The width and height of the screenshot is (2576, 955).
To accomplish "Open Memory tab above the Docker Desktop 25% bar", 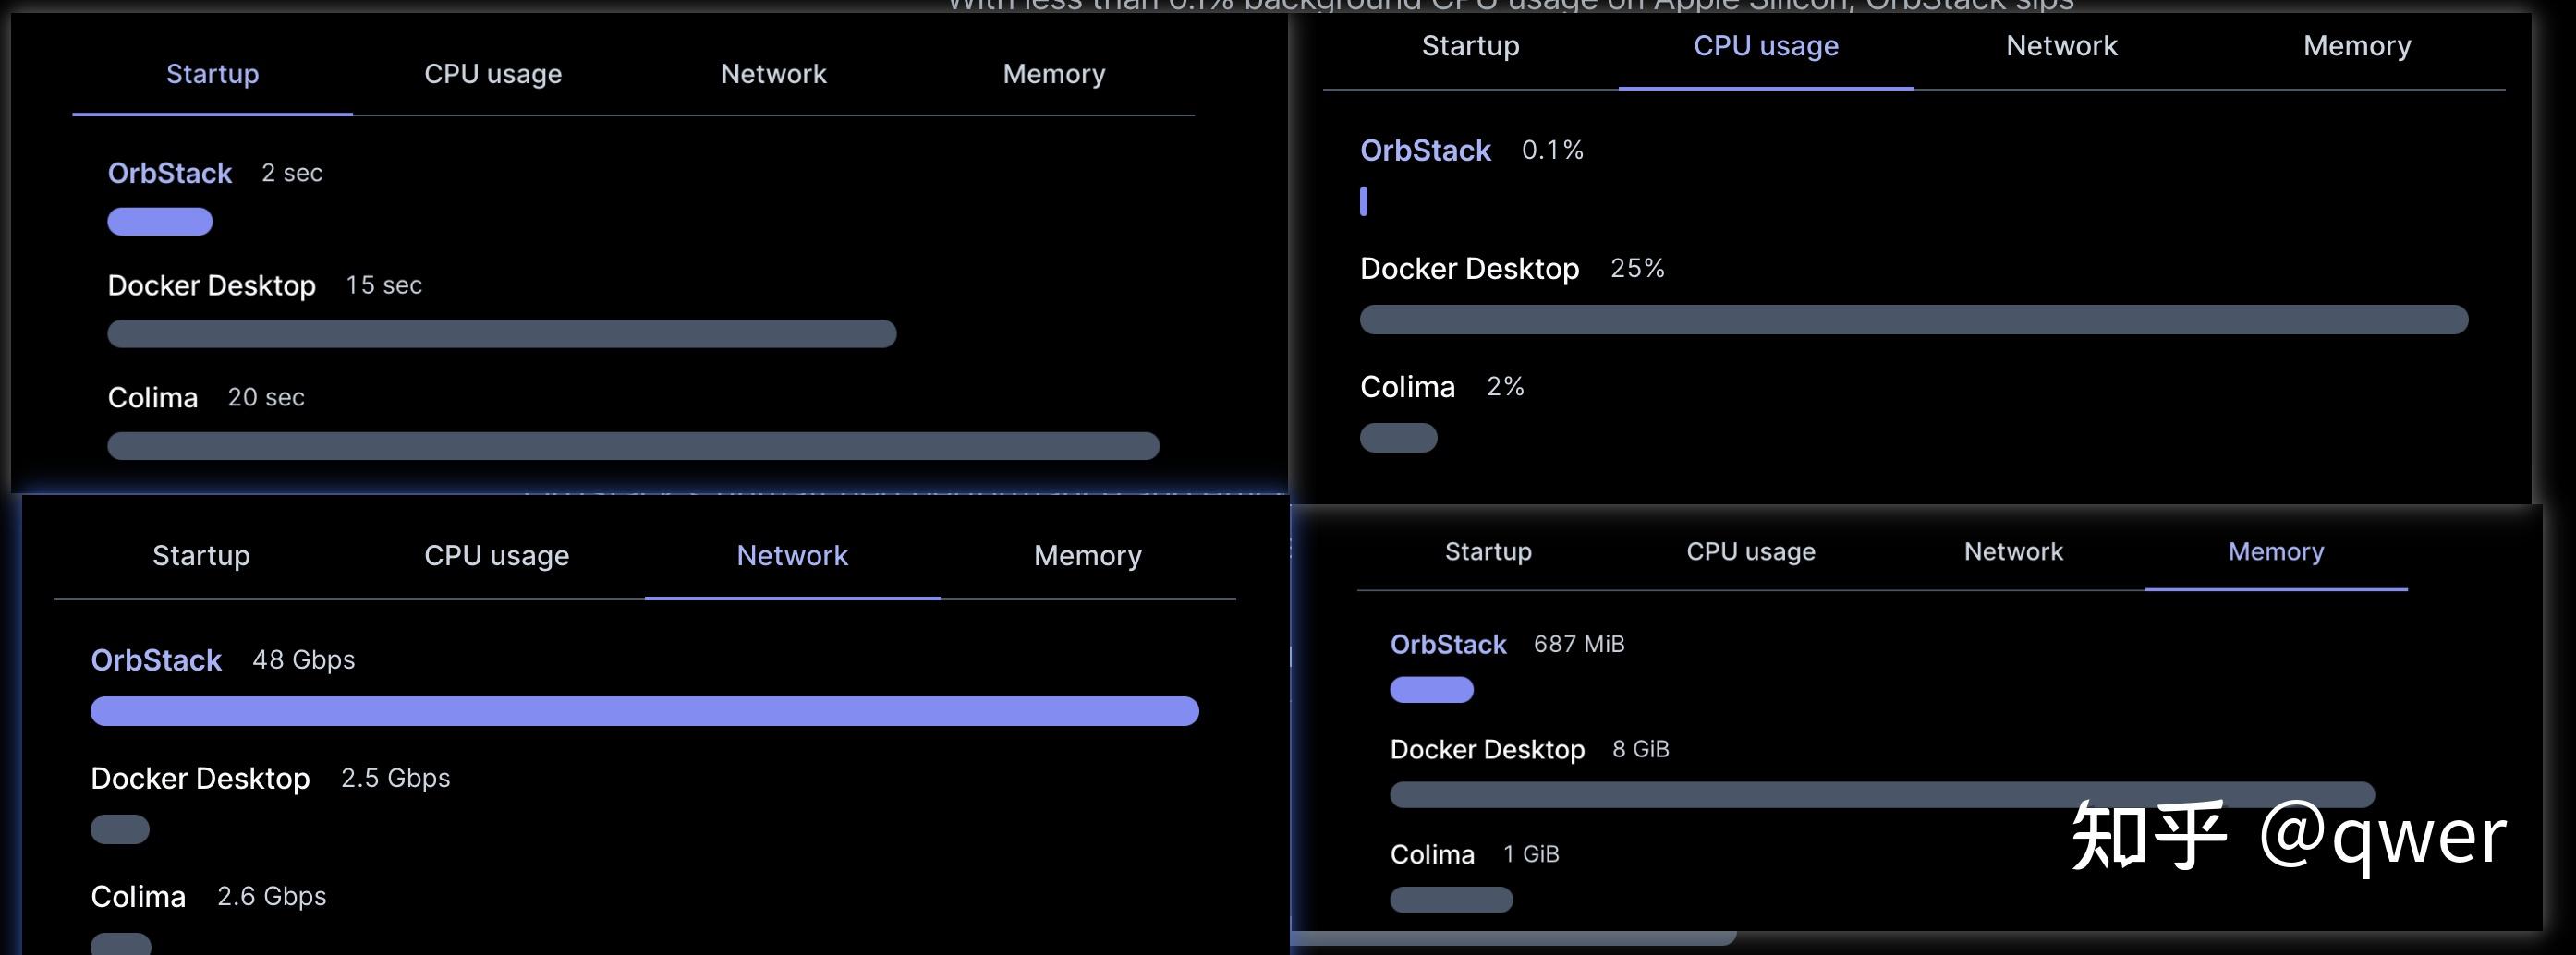I will point(2357,46).
